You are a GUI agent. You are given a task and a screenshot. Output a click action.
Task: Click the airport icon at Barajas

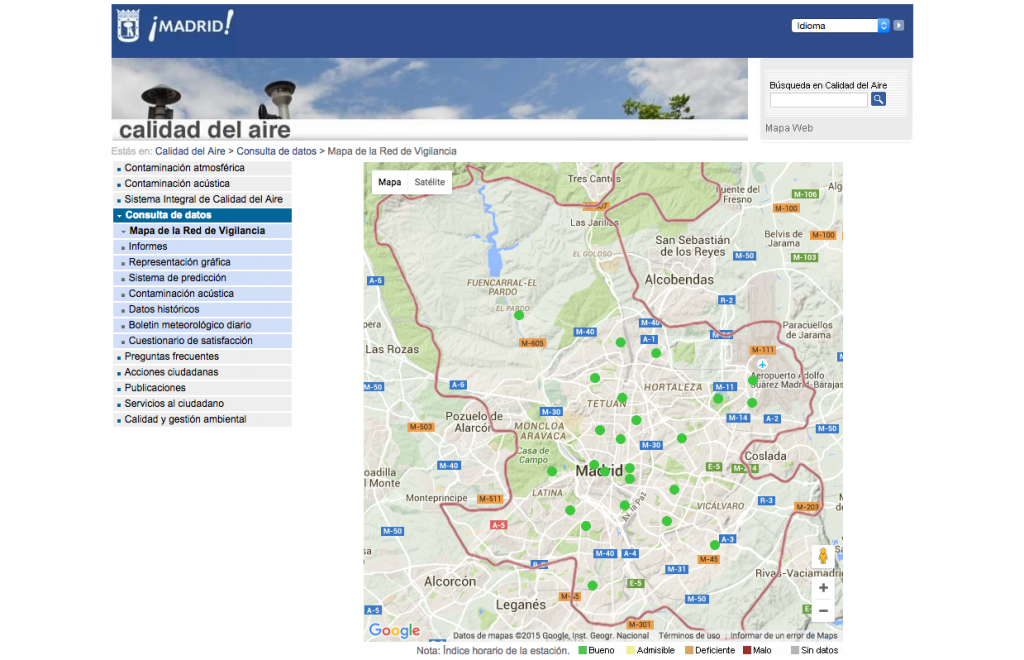click(762, 364)
